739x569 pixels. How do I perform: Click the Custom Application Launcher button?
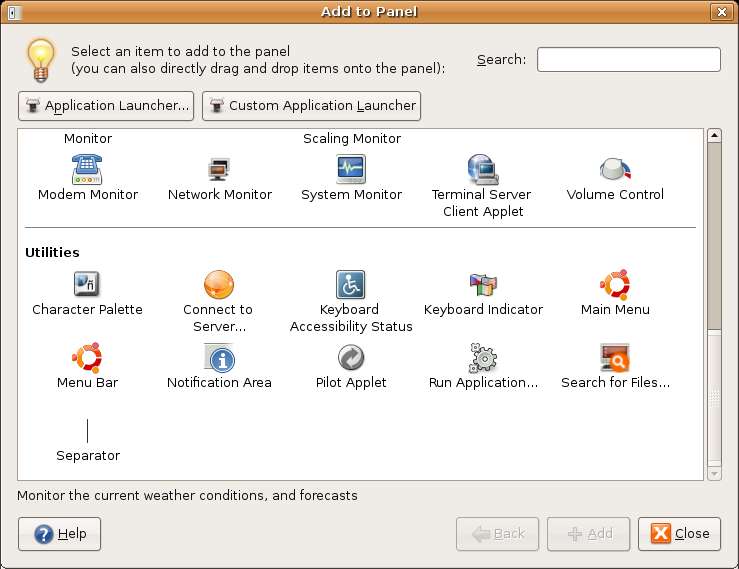[x=311, y=106]
